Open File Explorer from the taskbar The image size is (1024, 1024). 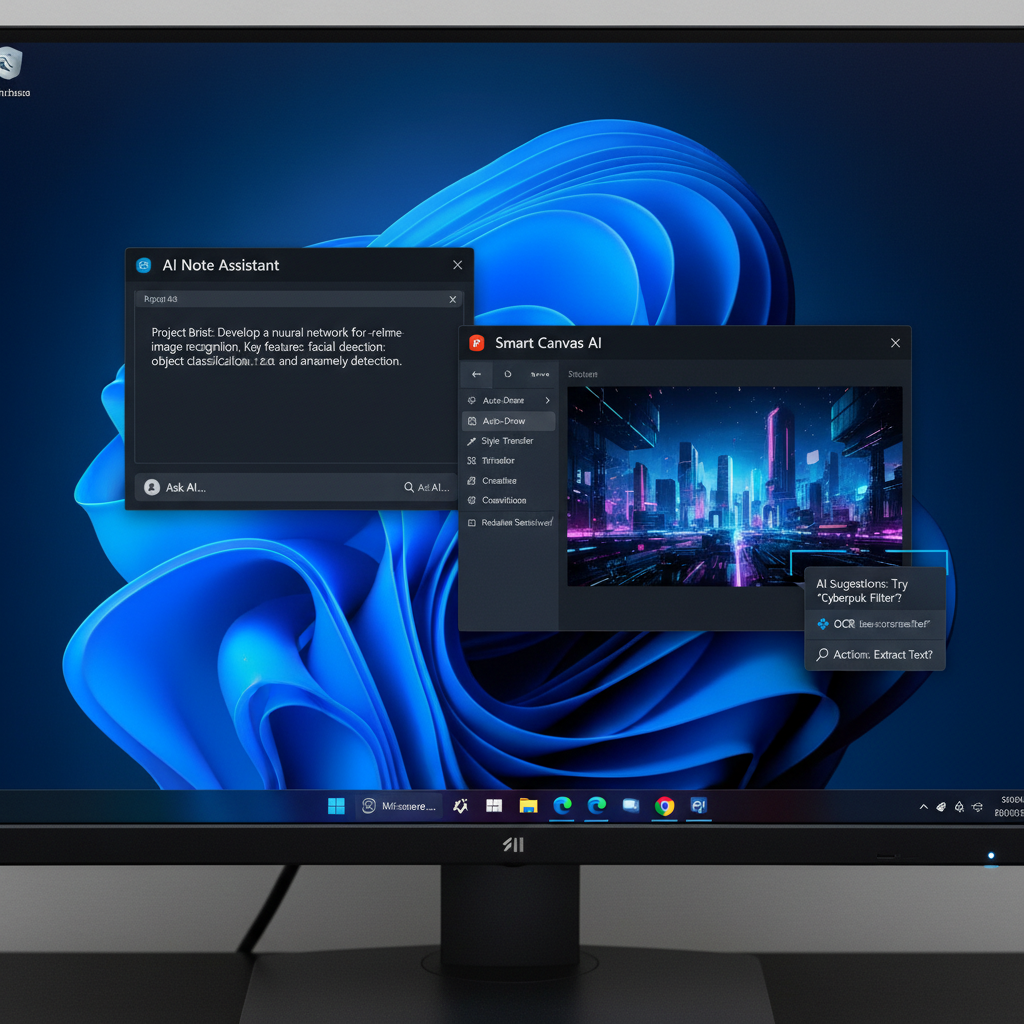click(x=528, y=806)
